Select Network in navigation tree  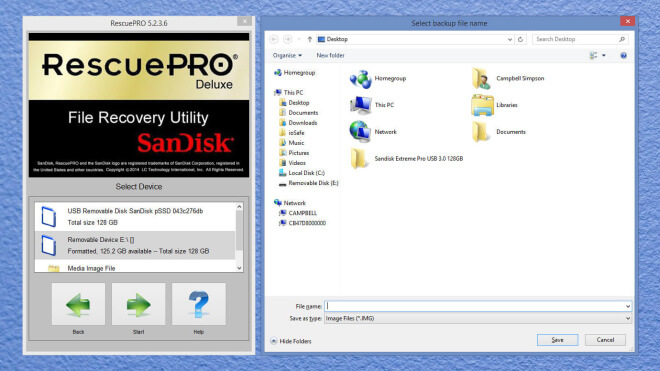coord(290,203)
